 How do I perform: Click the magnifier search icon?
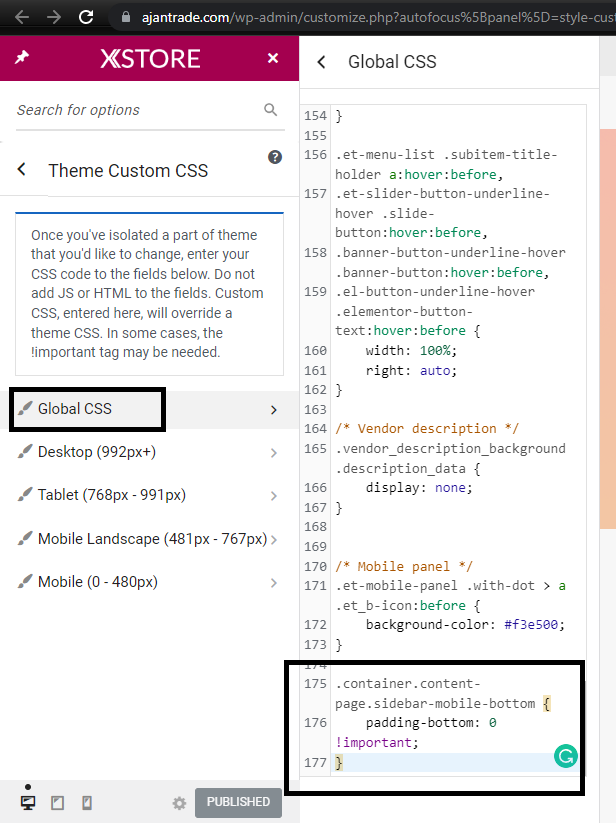tap(271, 109)
